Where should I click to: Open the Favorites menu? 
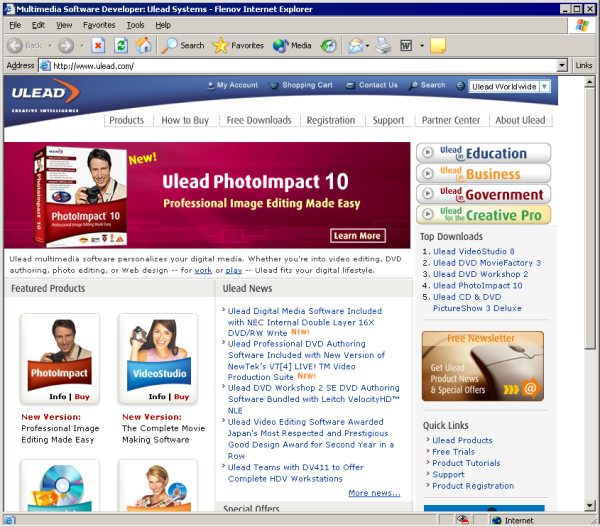click(x=99, y=25)
